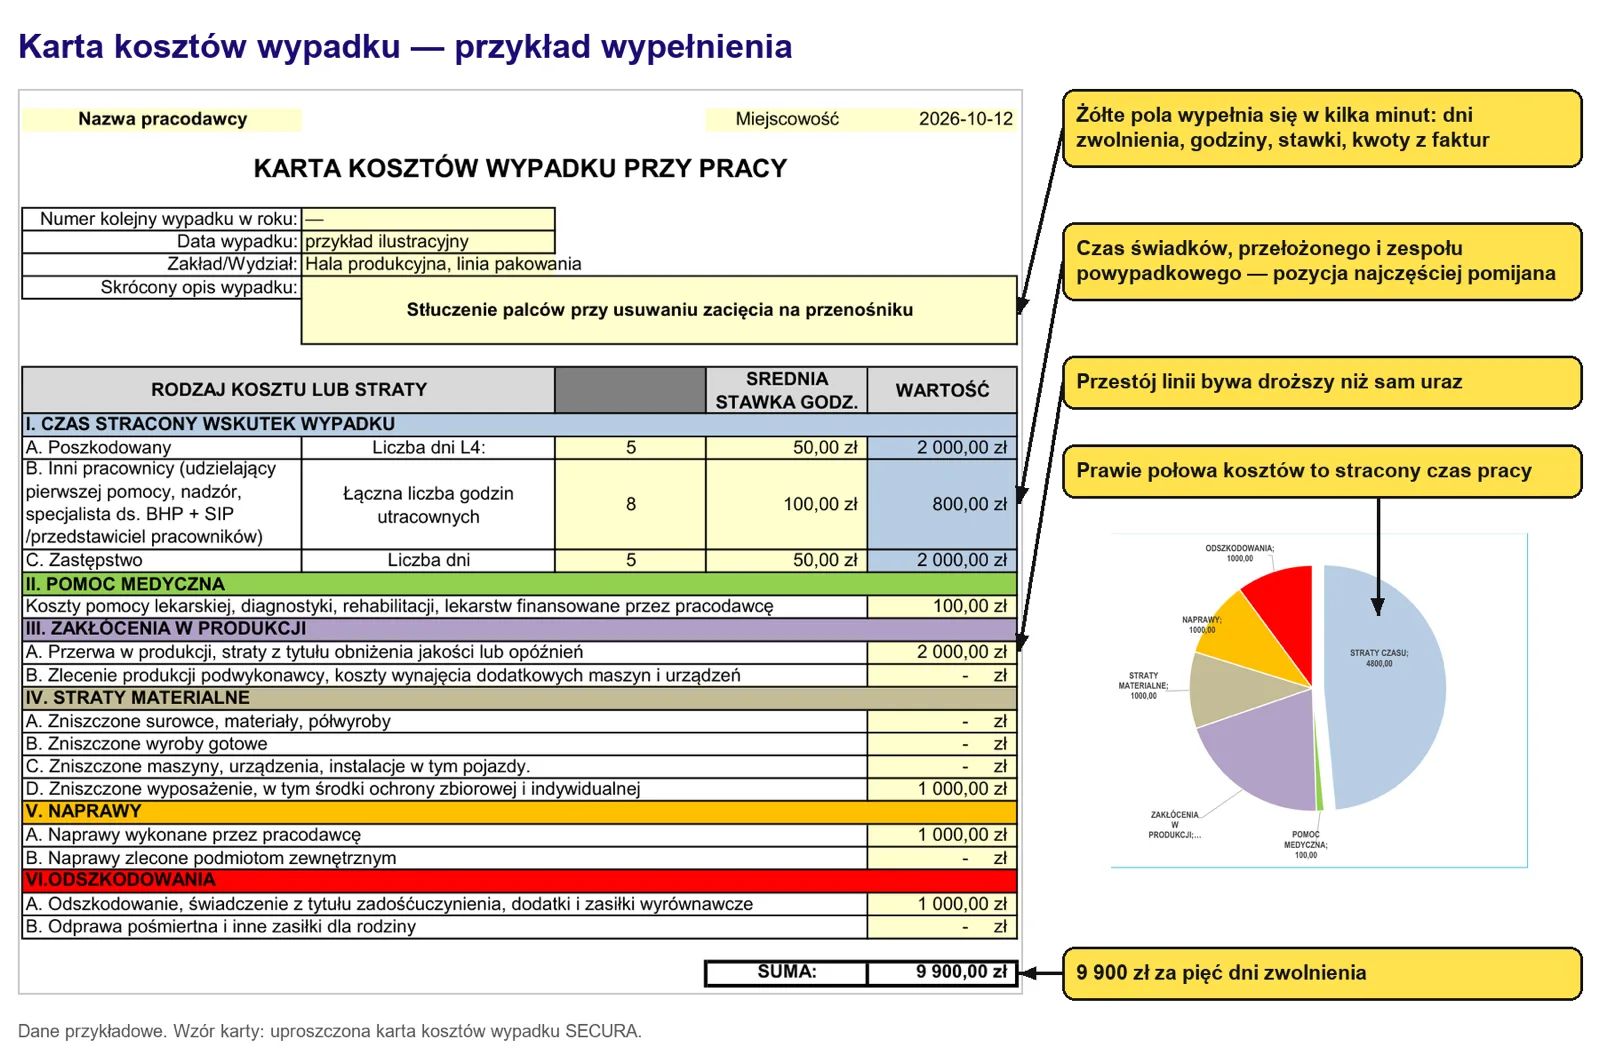Select the 'IV. STRATY MATERIALNE' section header
Screen dimensions: 1600x1056
click(519, 698)
